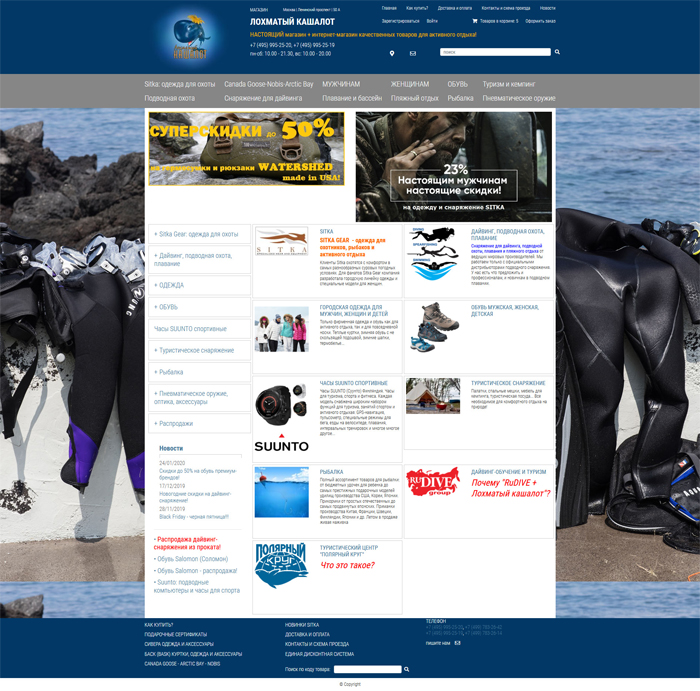
Task: Expand Sitka Gear: одежда для охоты sidebar item
Action: [x=199, y=234]
